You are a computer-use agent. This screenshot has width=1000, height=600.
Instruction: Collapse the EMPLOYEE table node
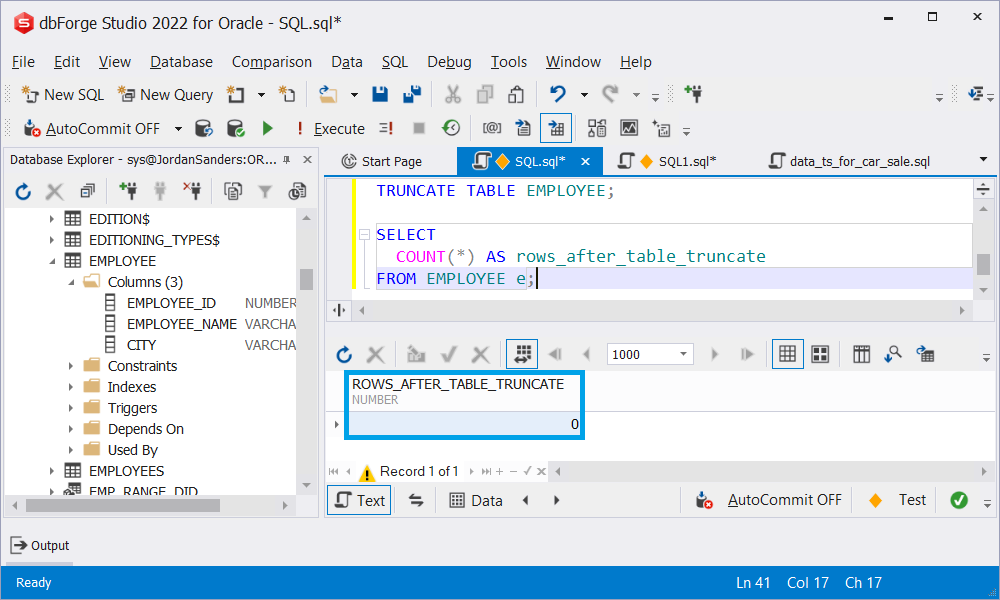tap(53, 260)
